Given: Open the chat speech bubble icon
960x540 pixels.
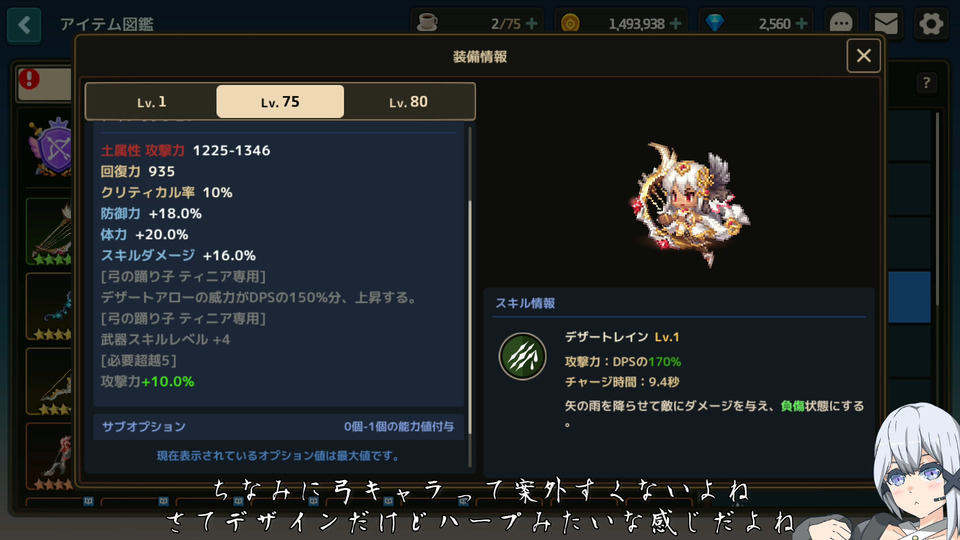Looking at the screenshot, I should point(841,24).
